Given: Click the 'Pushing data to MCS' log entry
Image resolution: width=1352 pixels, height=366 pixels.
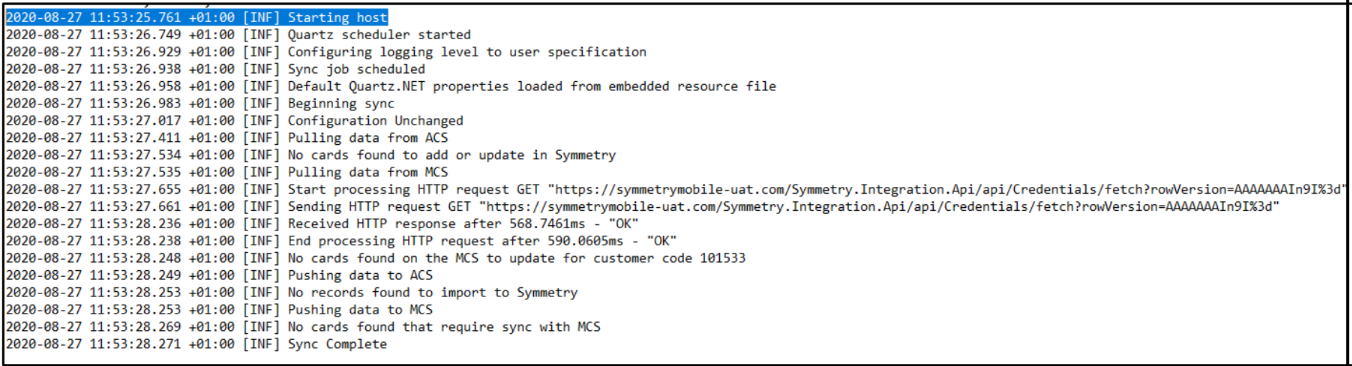Looking at the screenshot, I should (219, 310).
